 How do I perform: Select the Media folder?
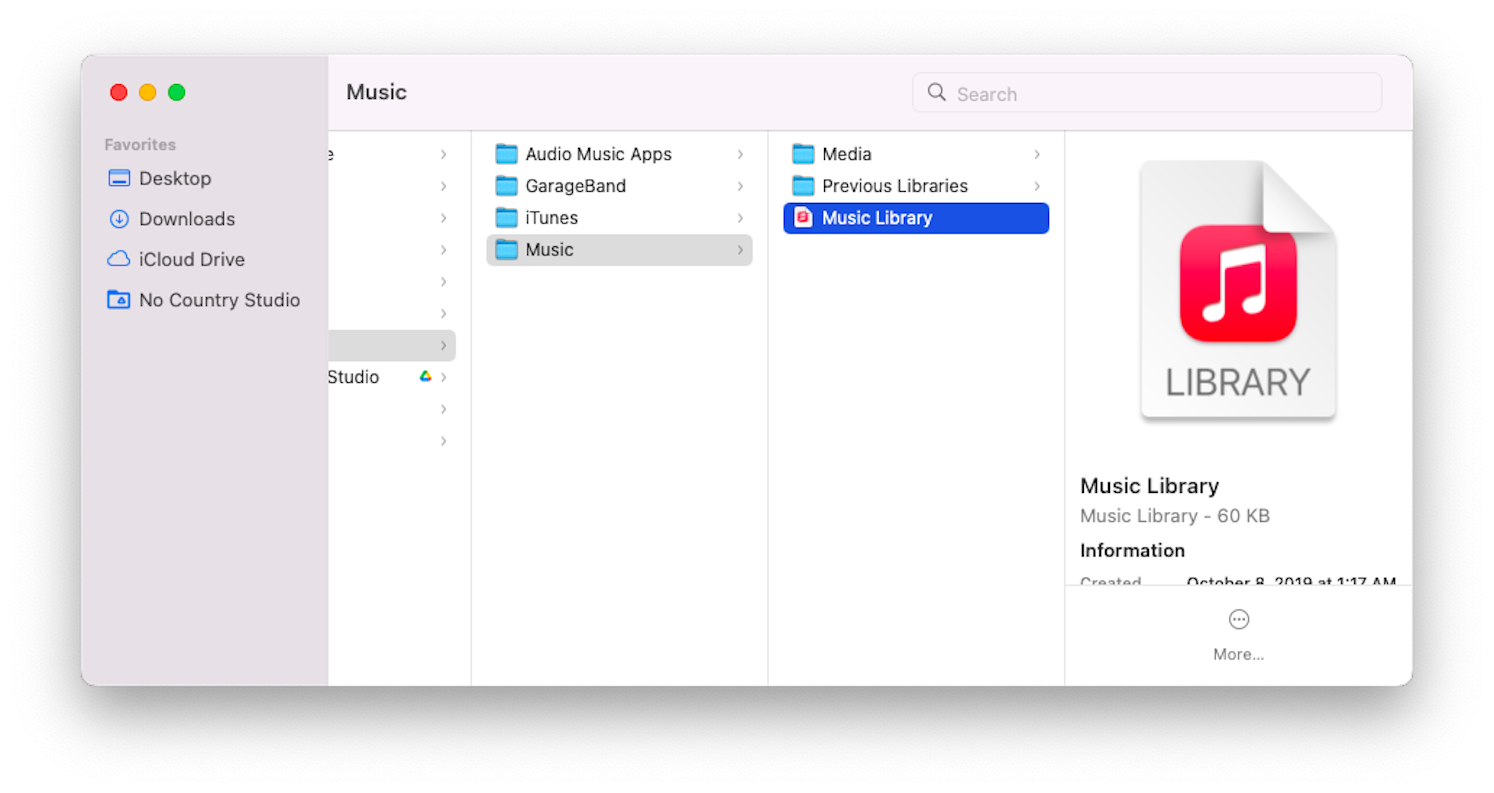(845, 153)
